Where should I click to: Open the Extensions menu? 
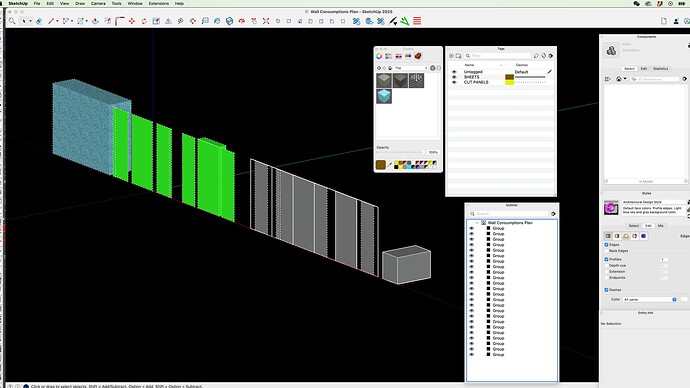point(158,3)
